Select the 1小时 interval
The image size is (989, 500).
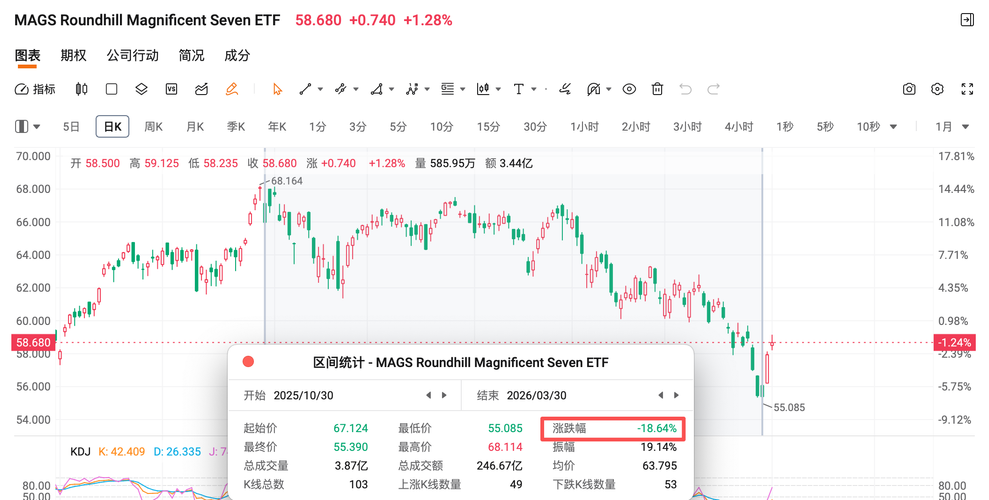[x=584, y=127]
